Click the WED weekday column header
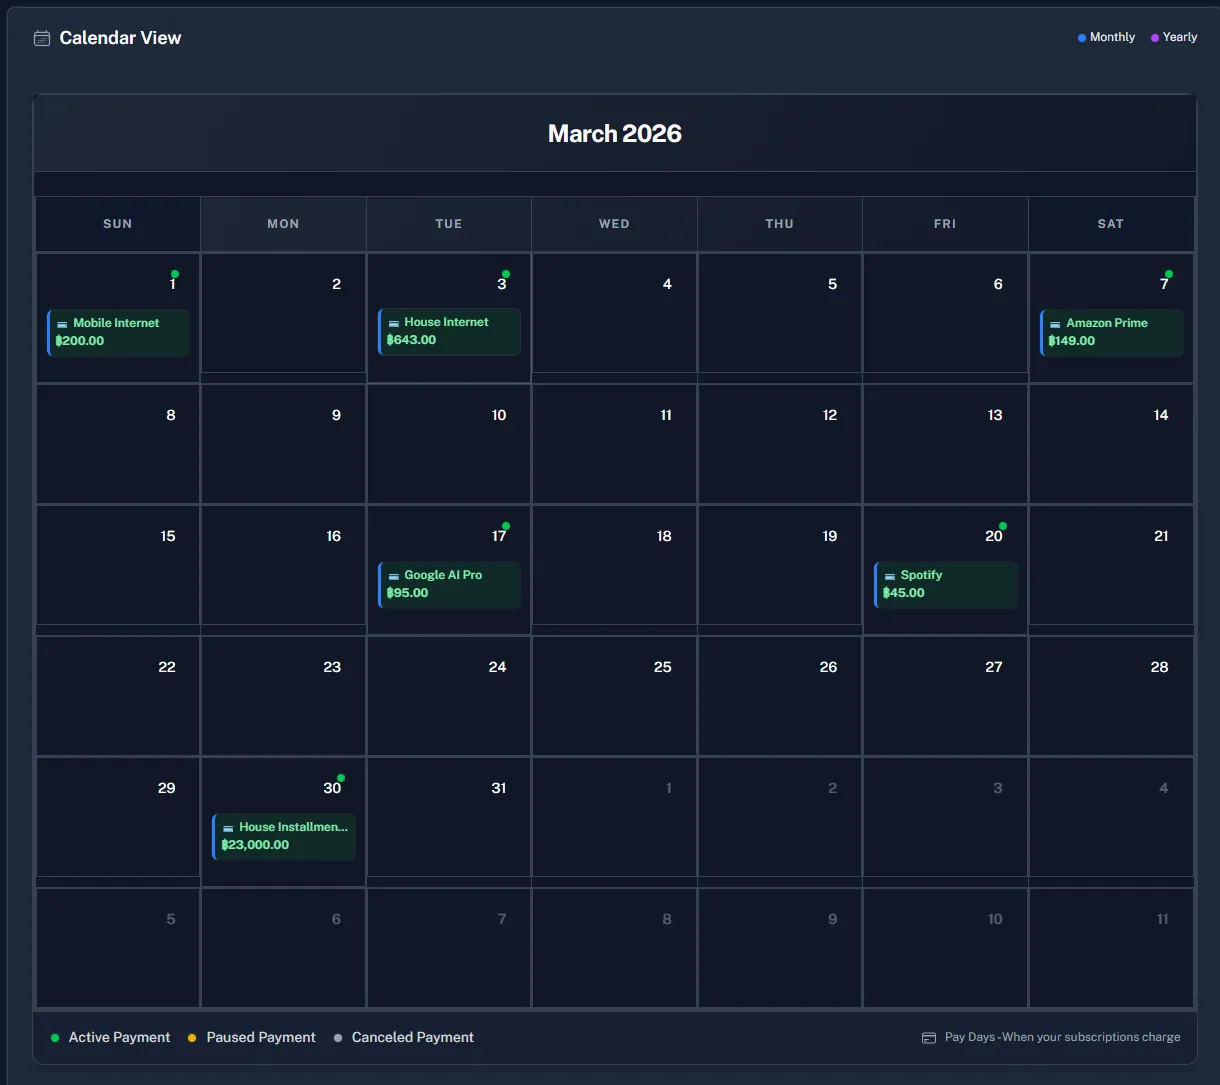Viewport: 1220px width, 1085px height. 614,224
